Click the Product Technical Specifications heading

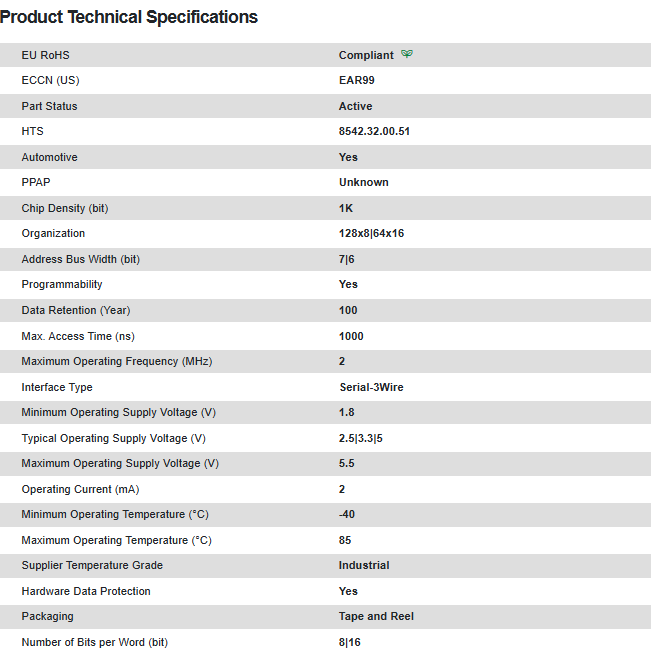tap(129, 17)
